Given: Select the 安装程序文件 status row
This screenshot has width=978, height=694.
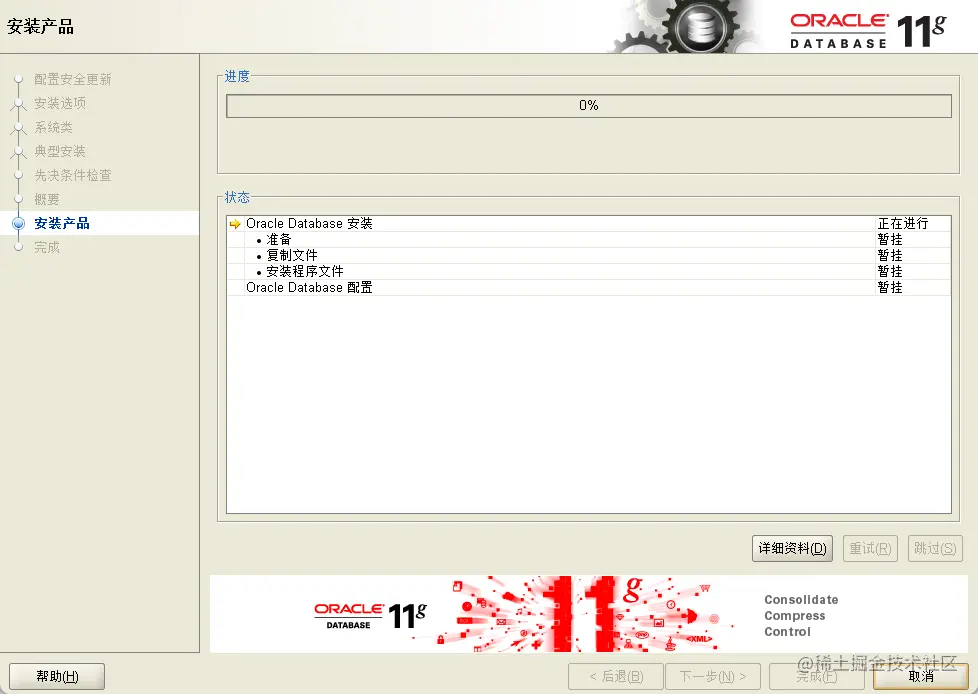Looking at the screenshot, I should point(589,271).
